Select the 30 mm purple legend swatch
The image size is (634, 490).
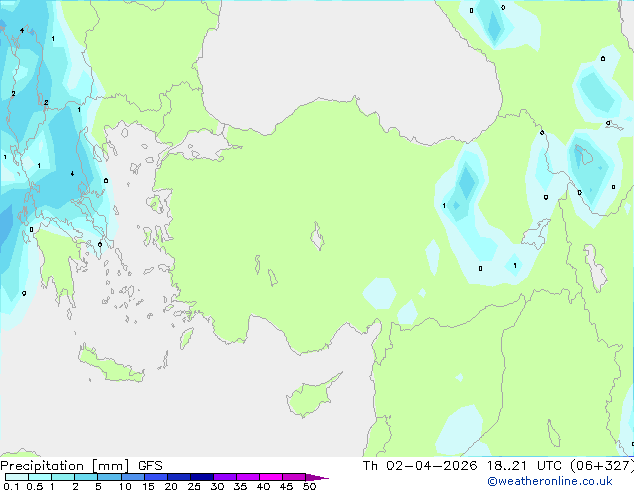coord(225,477)
